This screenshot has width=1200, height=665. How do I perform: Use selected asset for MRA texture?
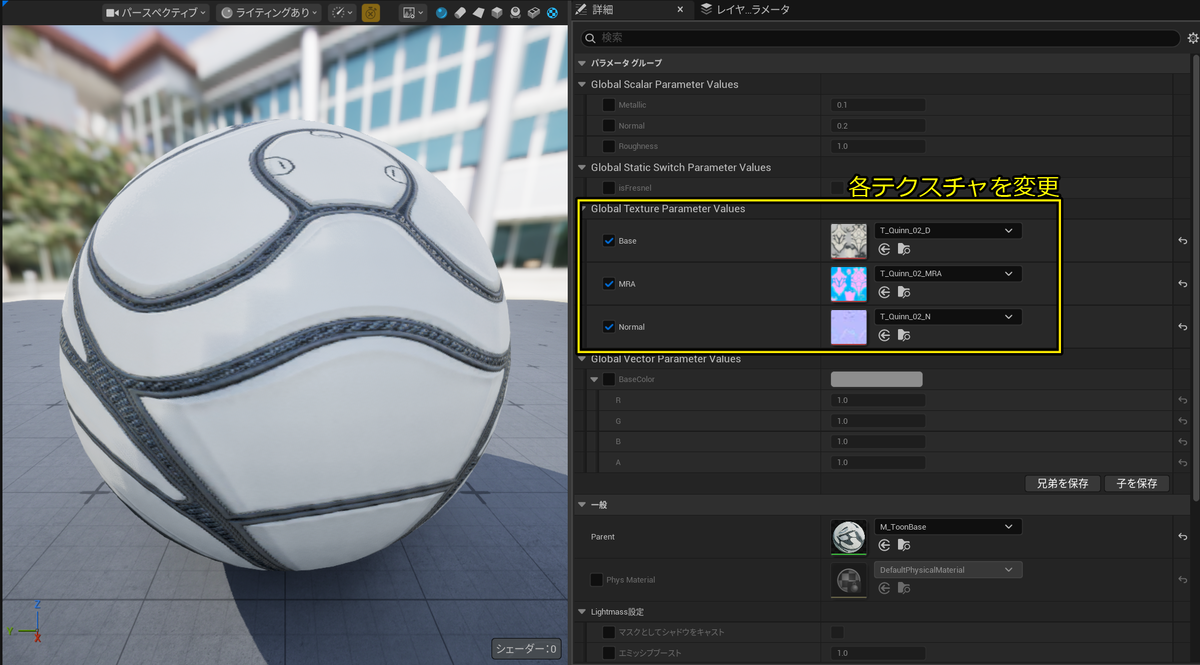[x=884, y=293]
